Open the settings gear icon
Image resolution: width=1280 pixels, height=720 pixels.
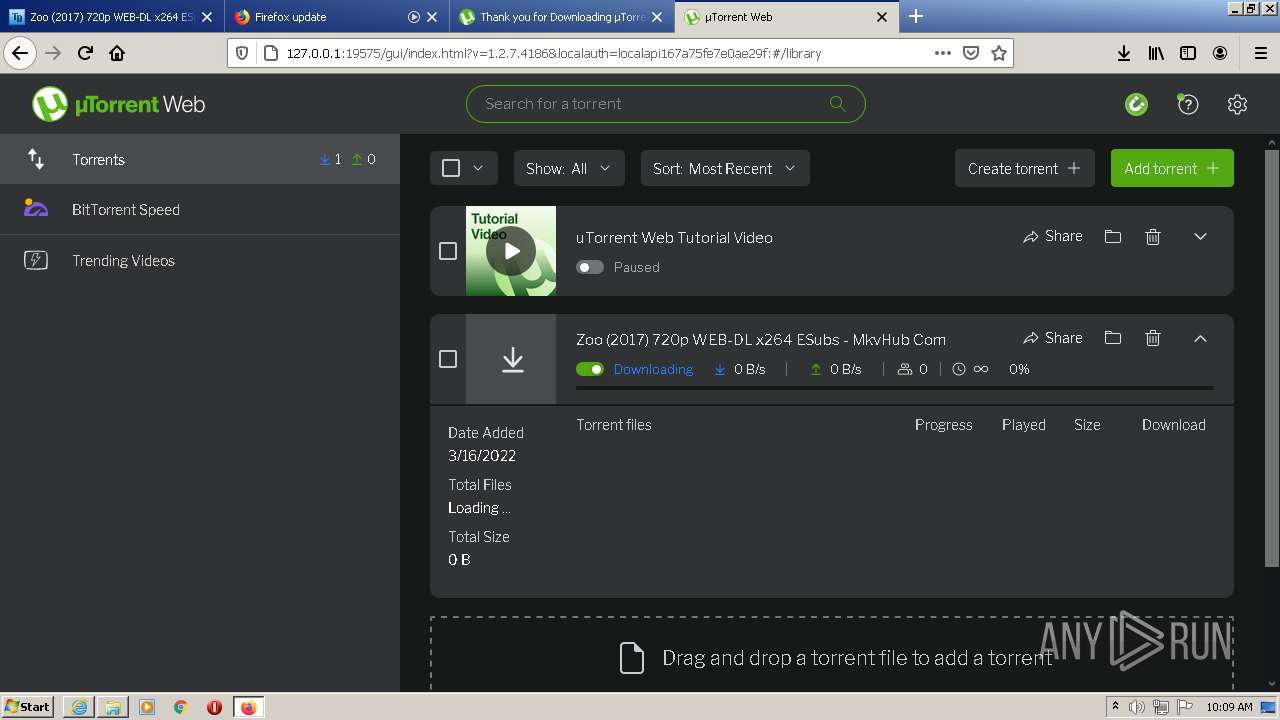tap(1237, 104)
